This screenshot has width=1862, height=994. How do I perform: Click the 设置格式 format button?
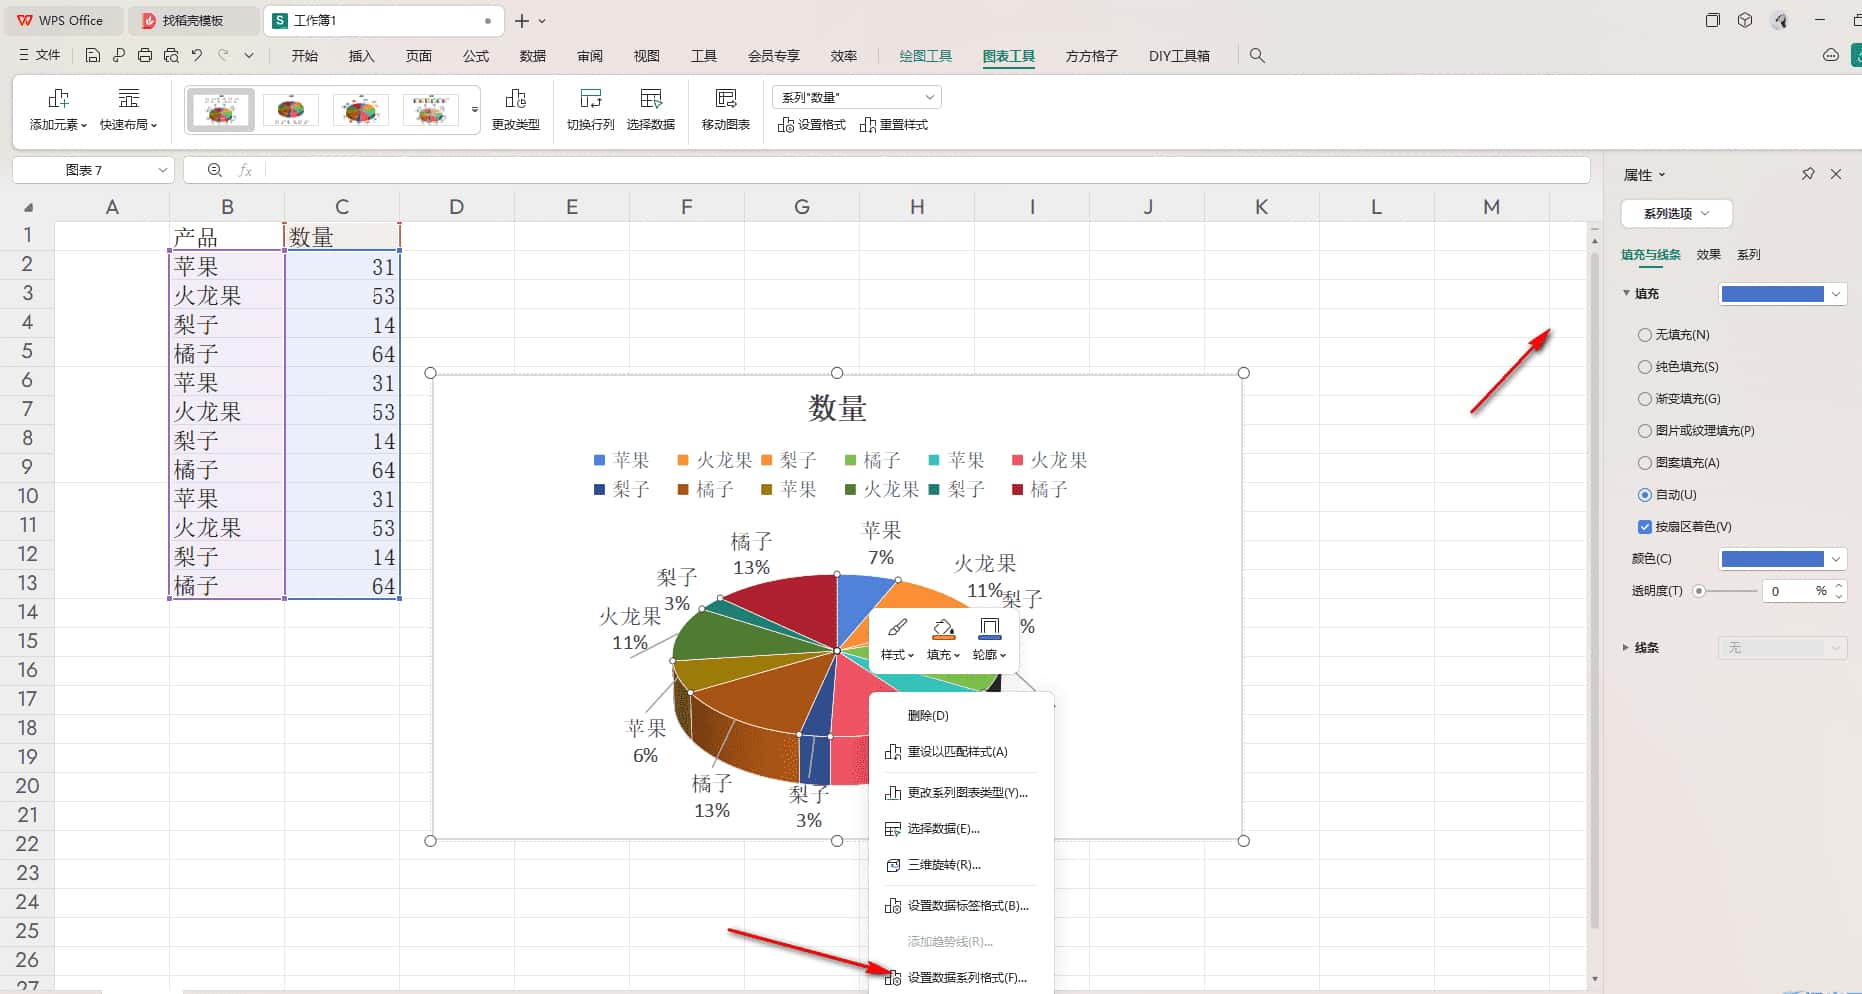(x=812, y=125)
